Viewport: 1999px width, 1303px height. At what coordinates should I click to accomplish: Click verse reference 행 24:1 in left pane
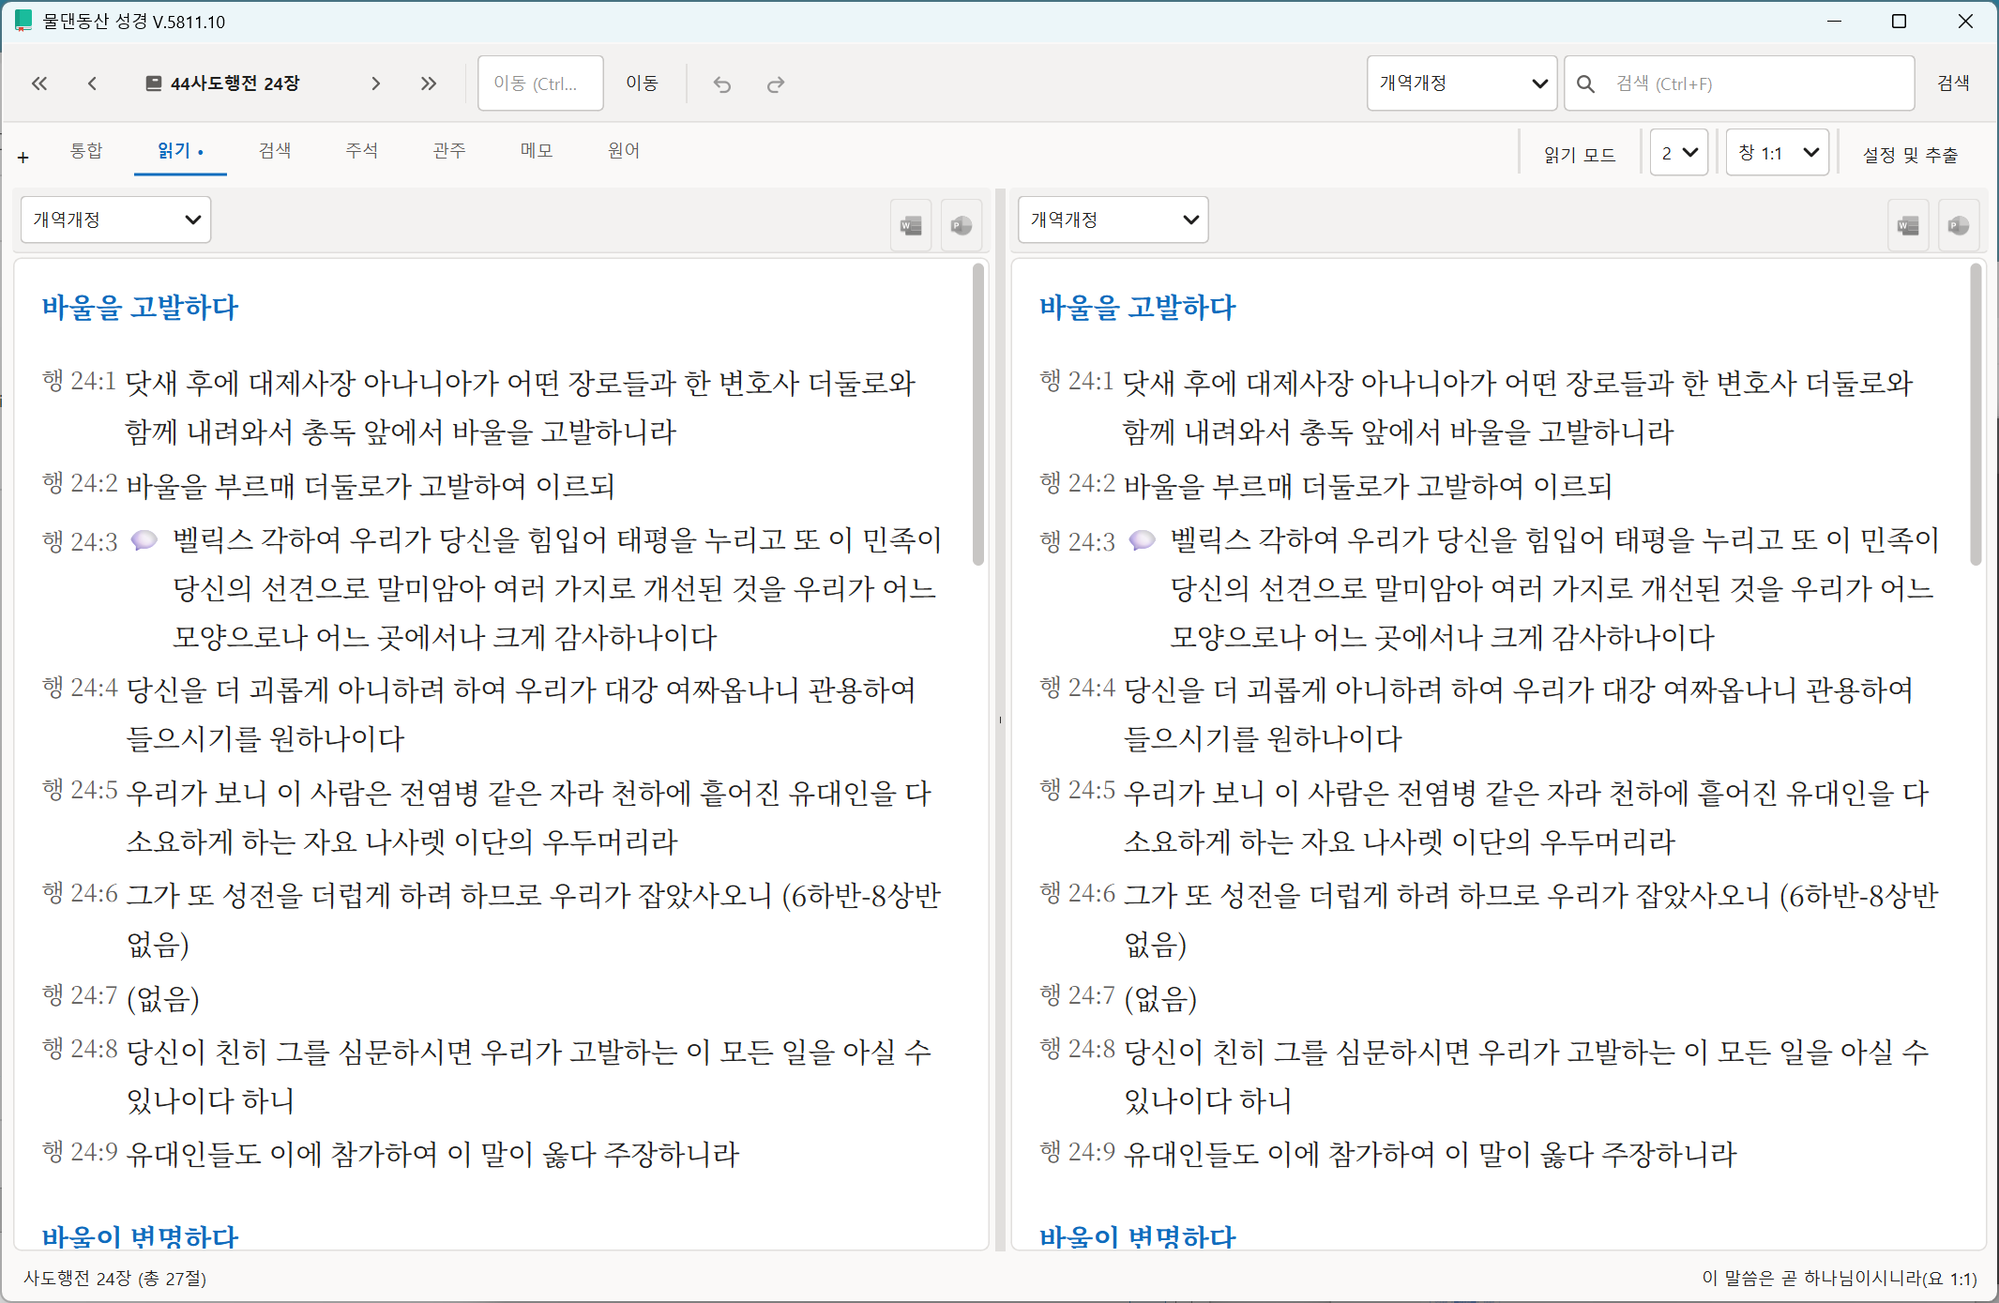tap(79, 381)
